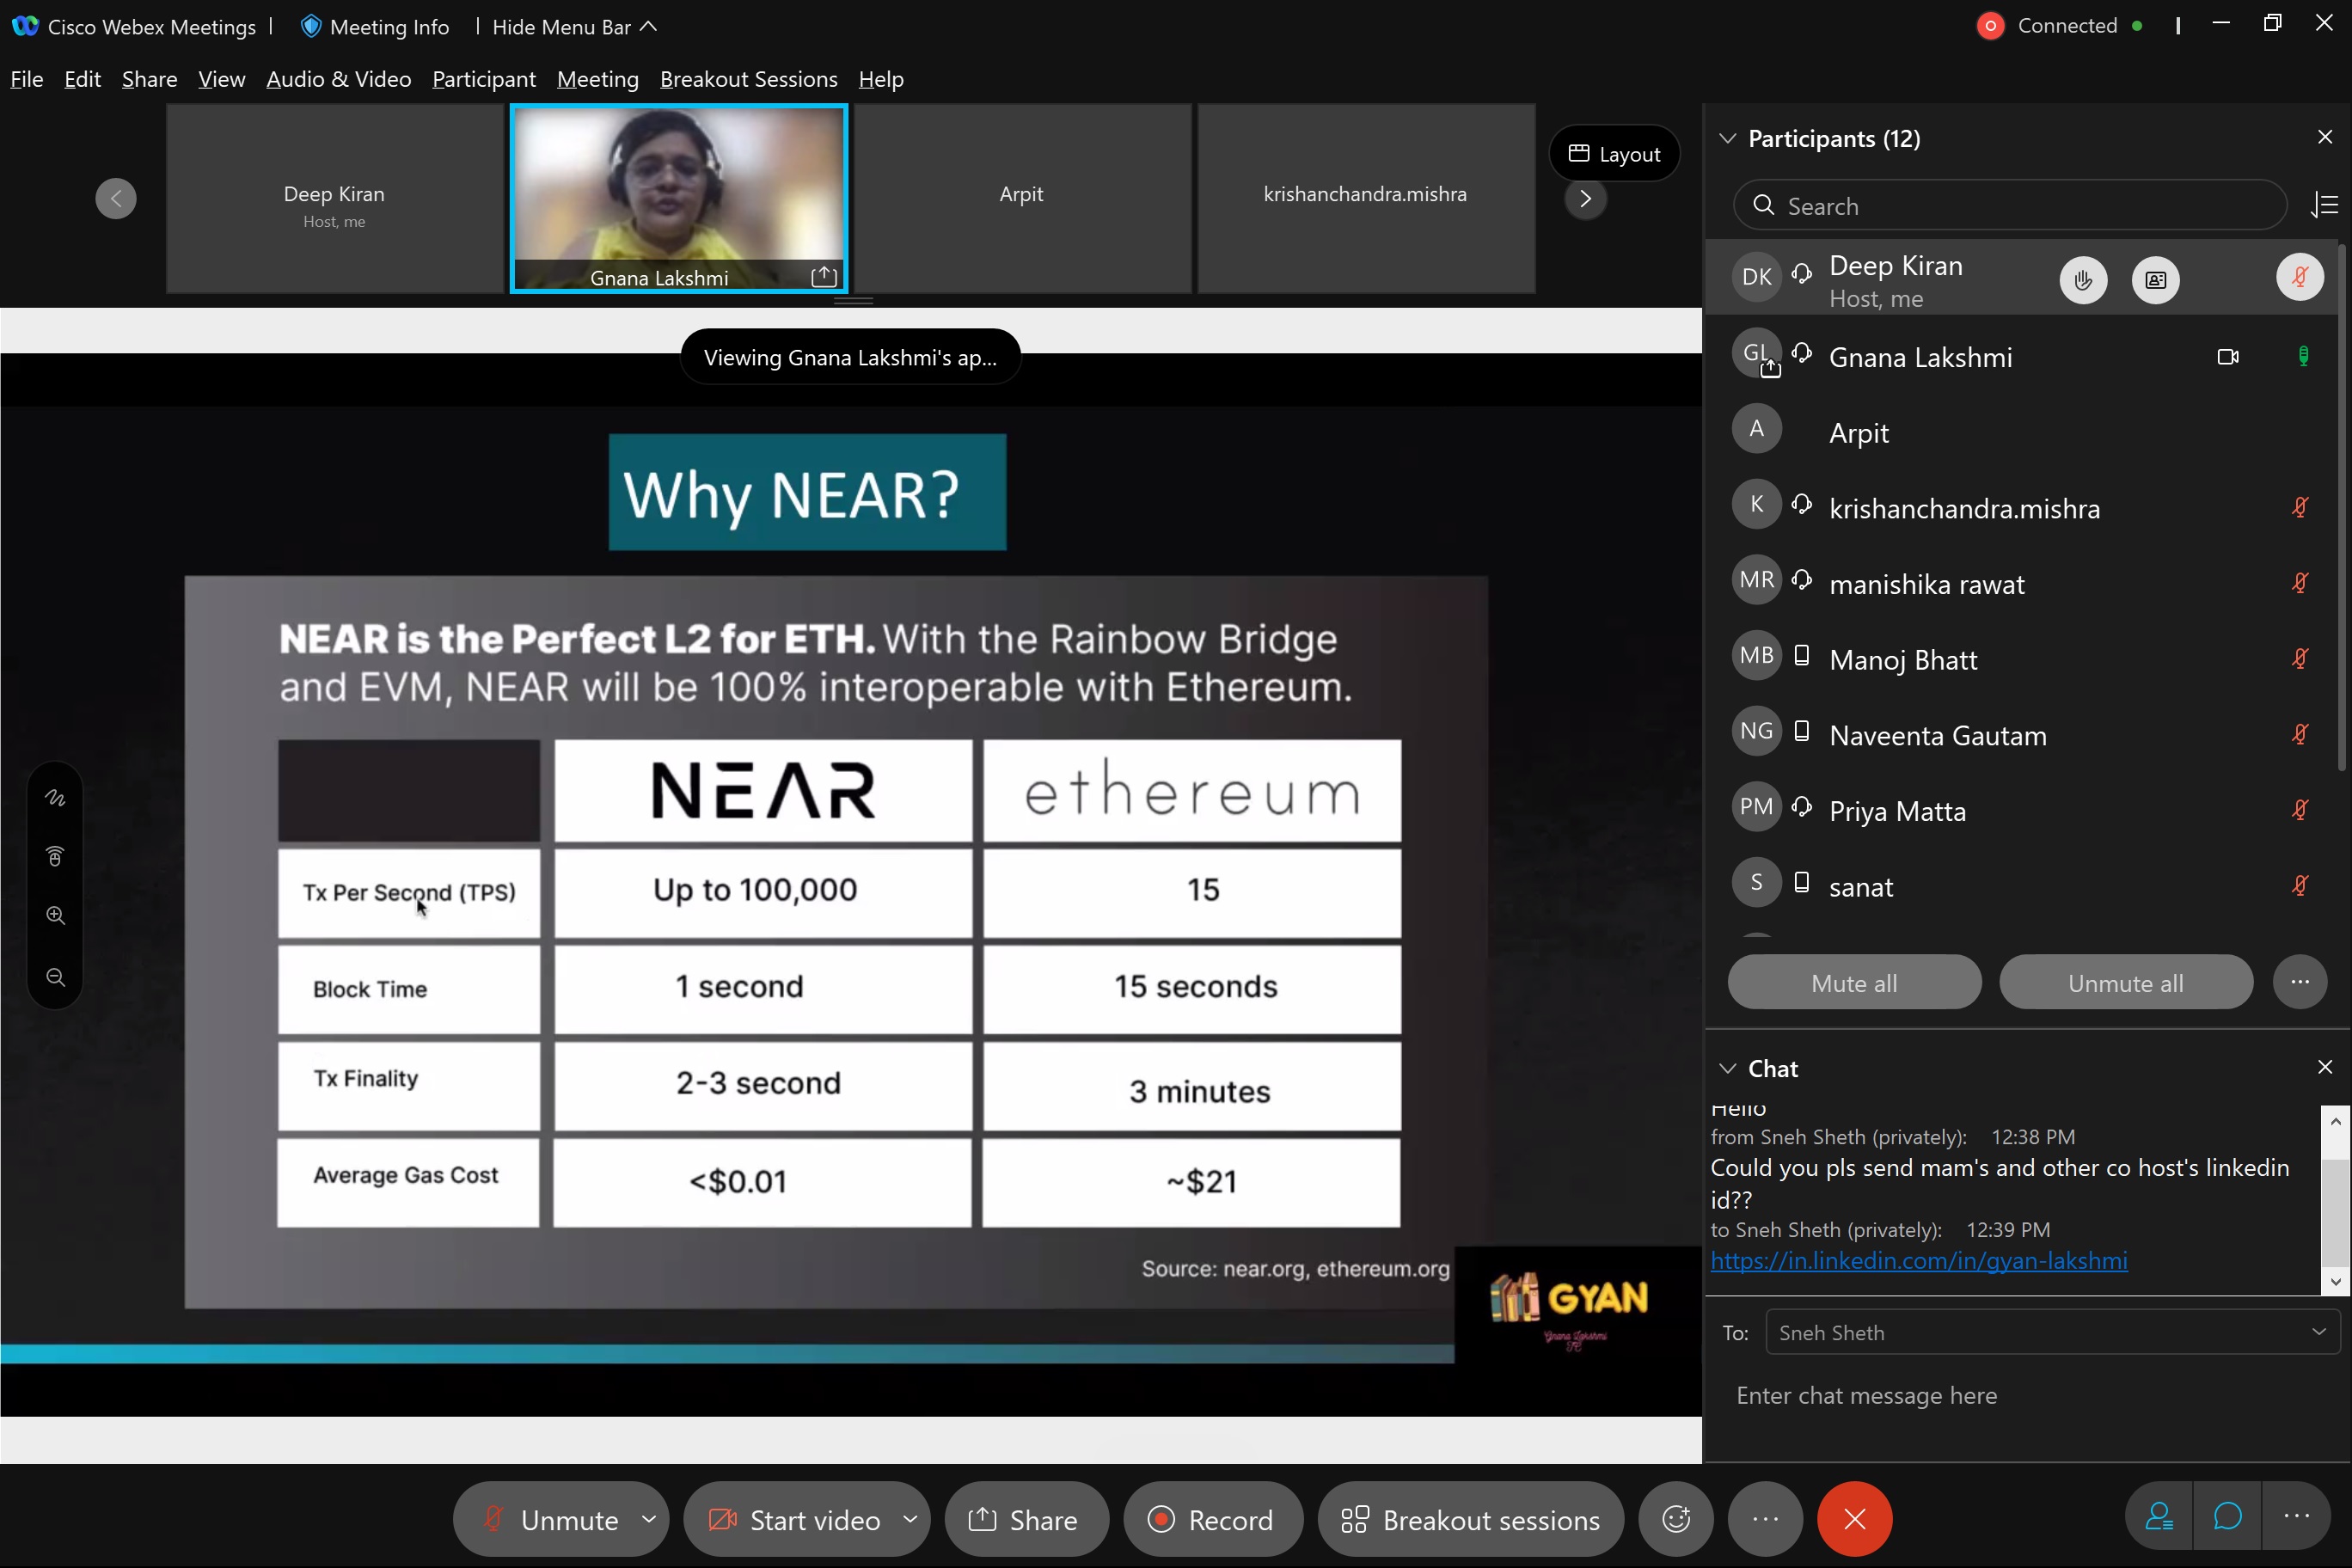Close the Chat panel
Image resolution: width=2352 pixels, height=1568 pixels.
point(2324,1067)
